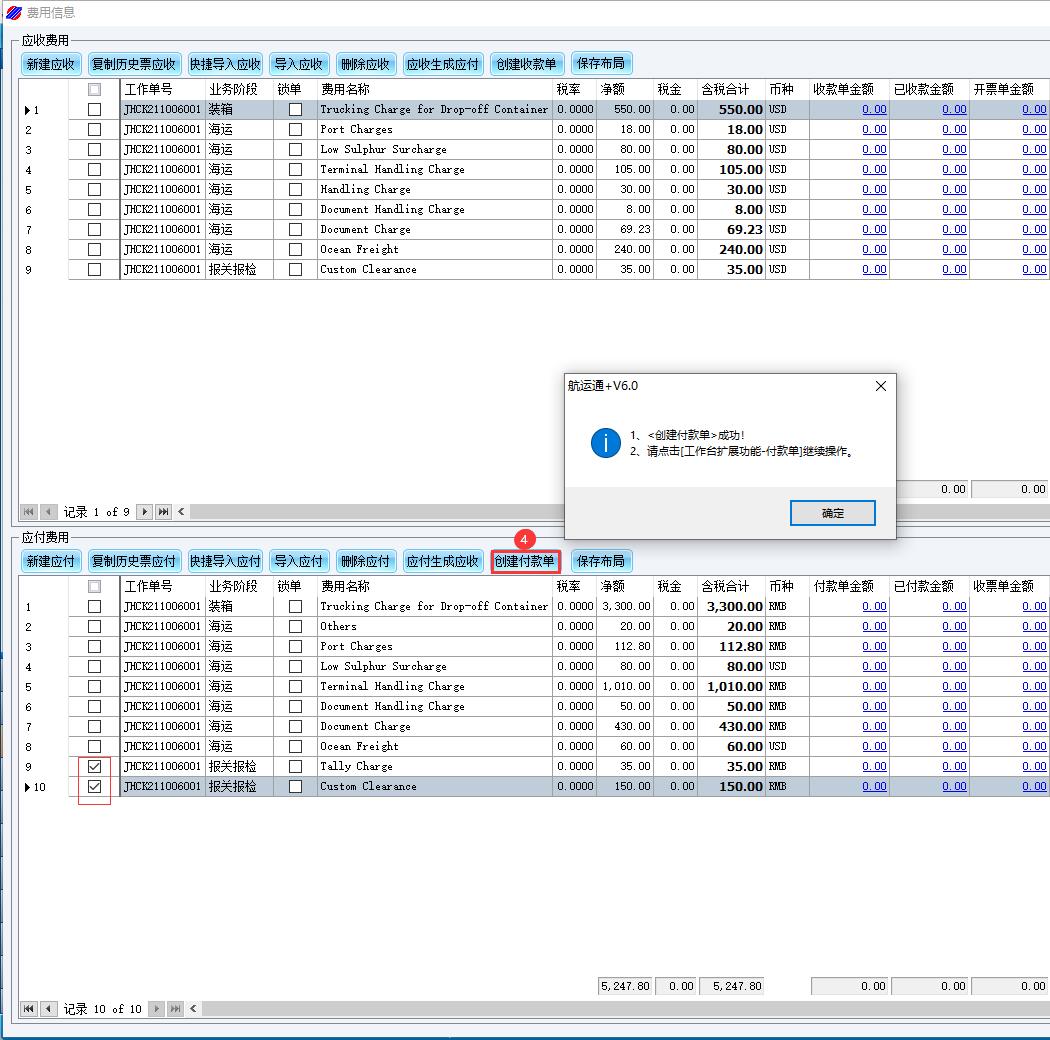Go to first record in receivables navigator

pyautogui.click(x=28, y=512)
